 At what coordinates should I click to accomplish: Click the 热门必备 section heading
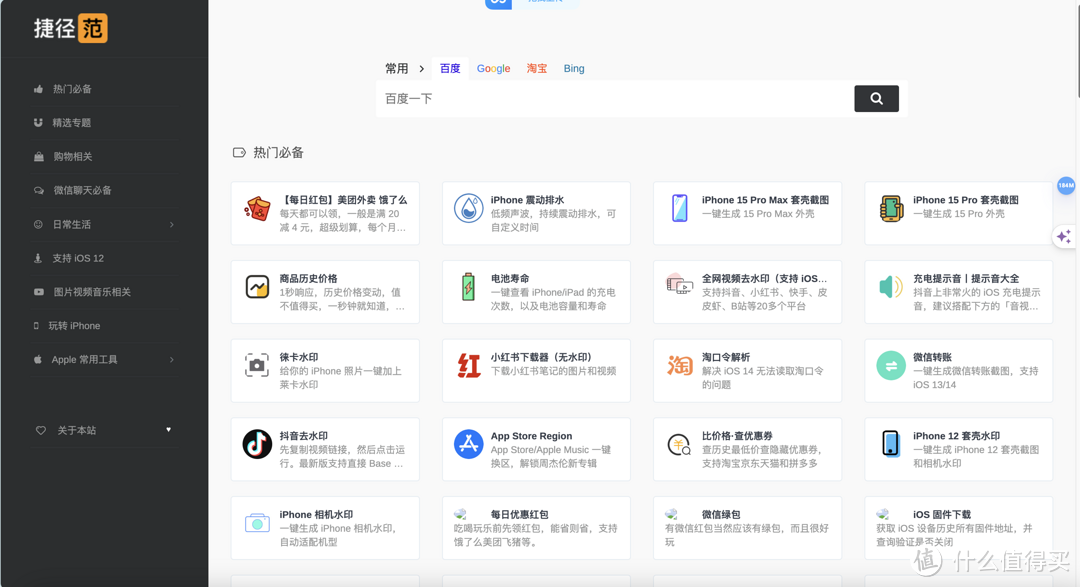click(278, 152)
